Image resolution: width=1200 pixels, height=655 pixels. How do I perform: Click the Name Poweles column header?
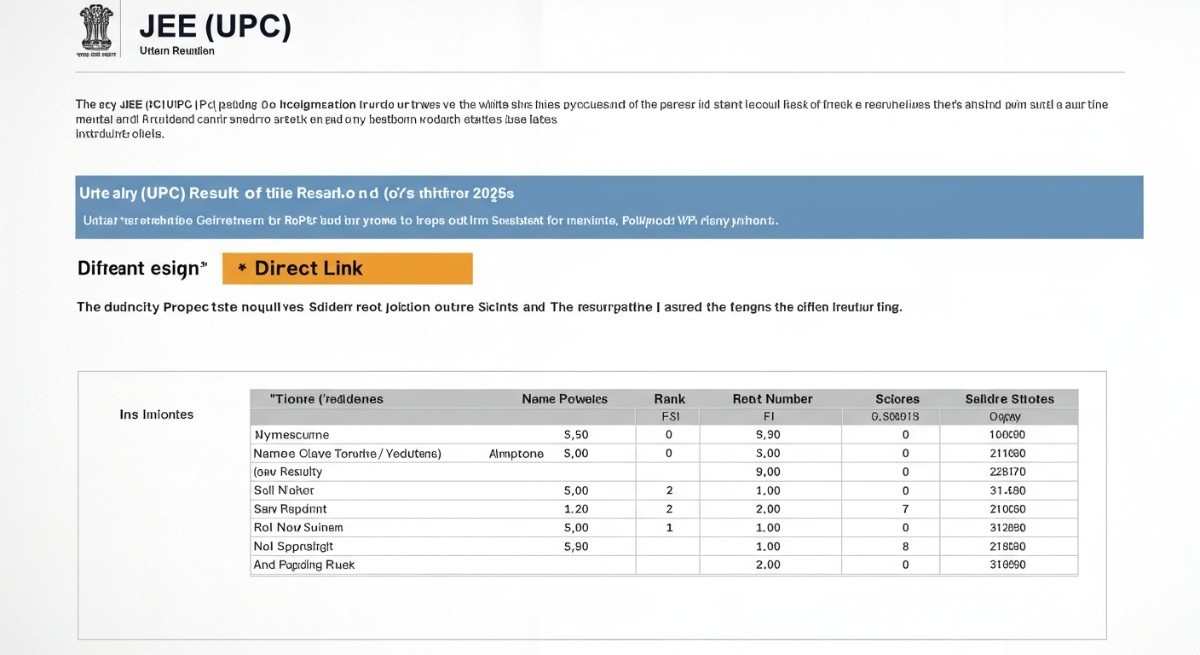[x=564, y=399]
